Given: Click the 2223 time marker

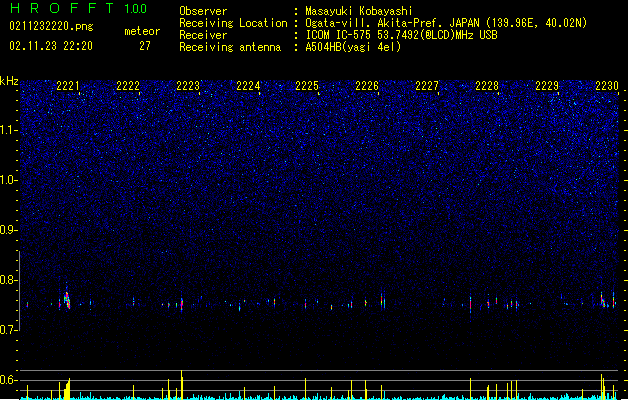Looking at the screenshot, I should [x=188, y=86].
